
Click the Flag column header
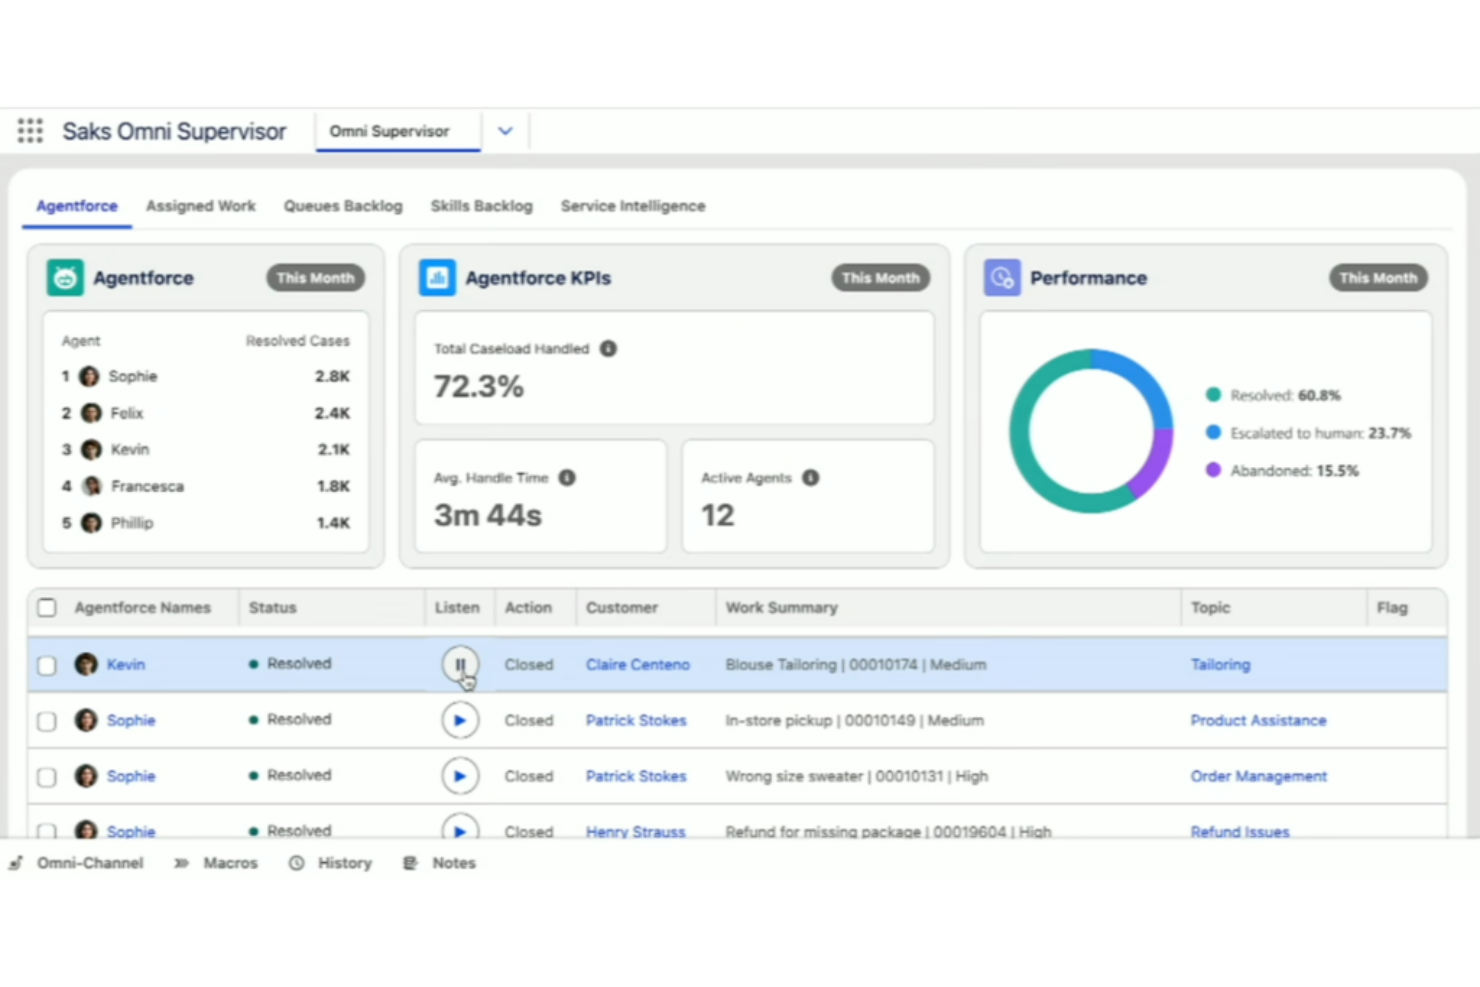click(x=1392, y=608)
